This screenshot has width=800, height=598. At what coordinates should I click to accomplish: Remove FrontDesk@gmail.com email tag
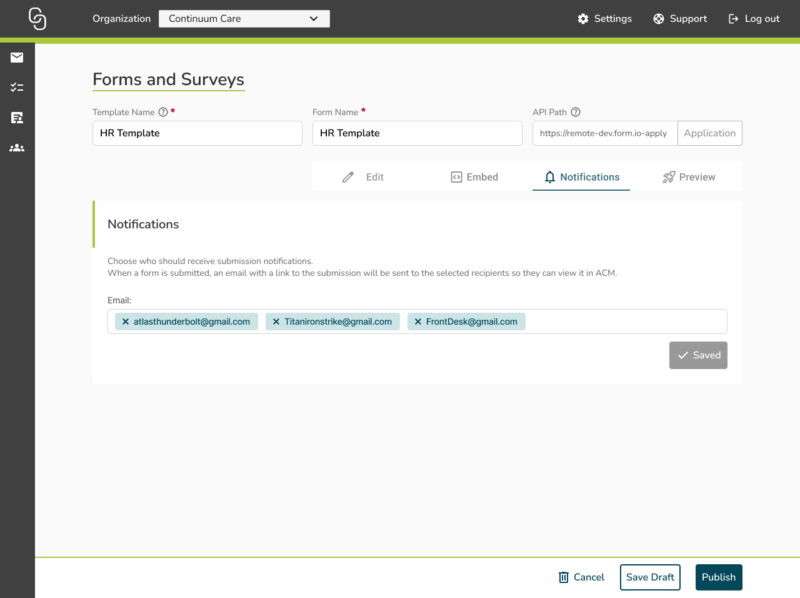(x=418, y=321)
